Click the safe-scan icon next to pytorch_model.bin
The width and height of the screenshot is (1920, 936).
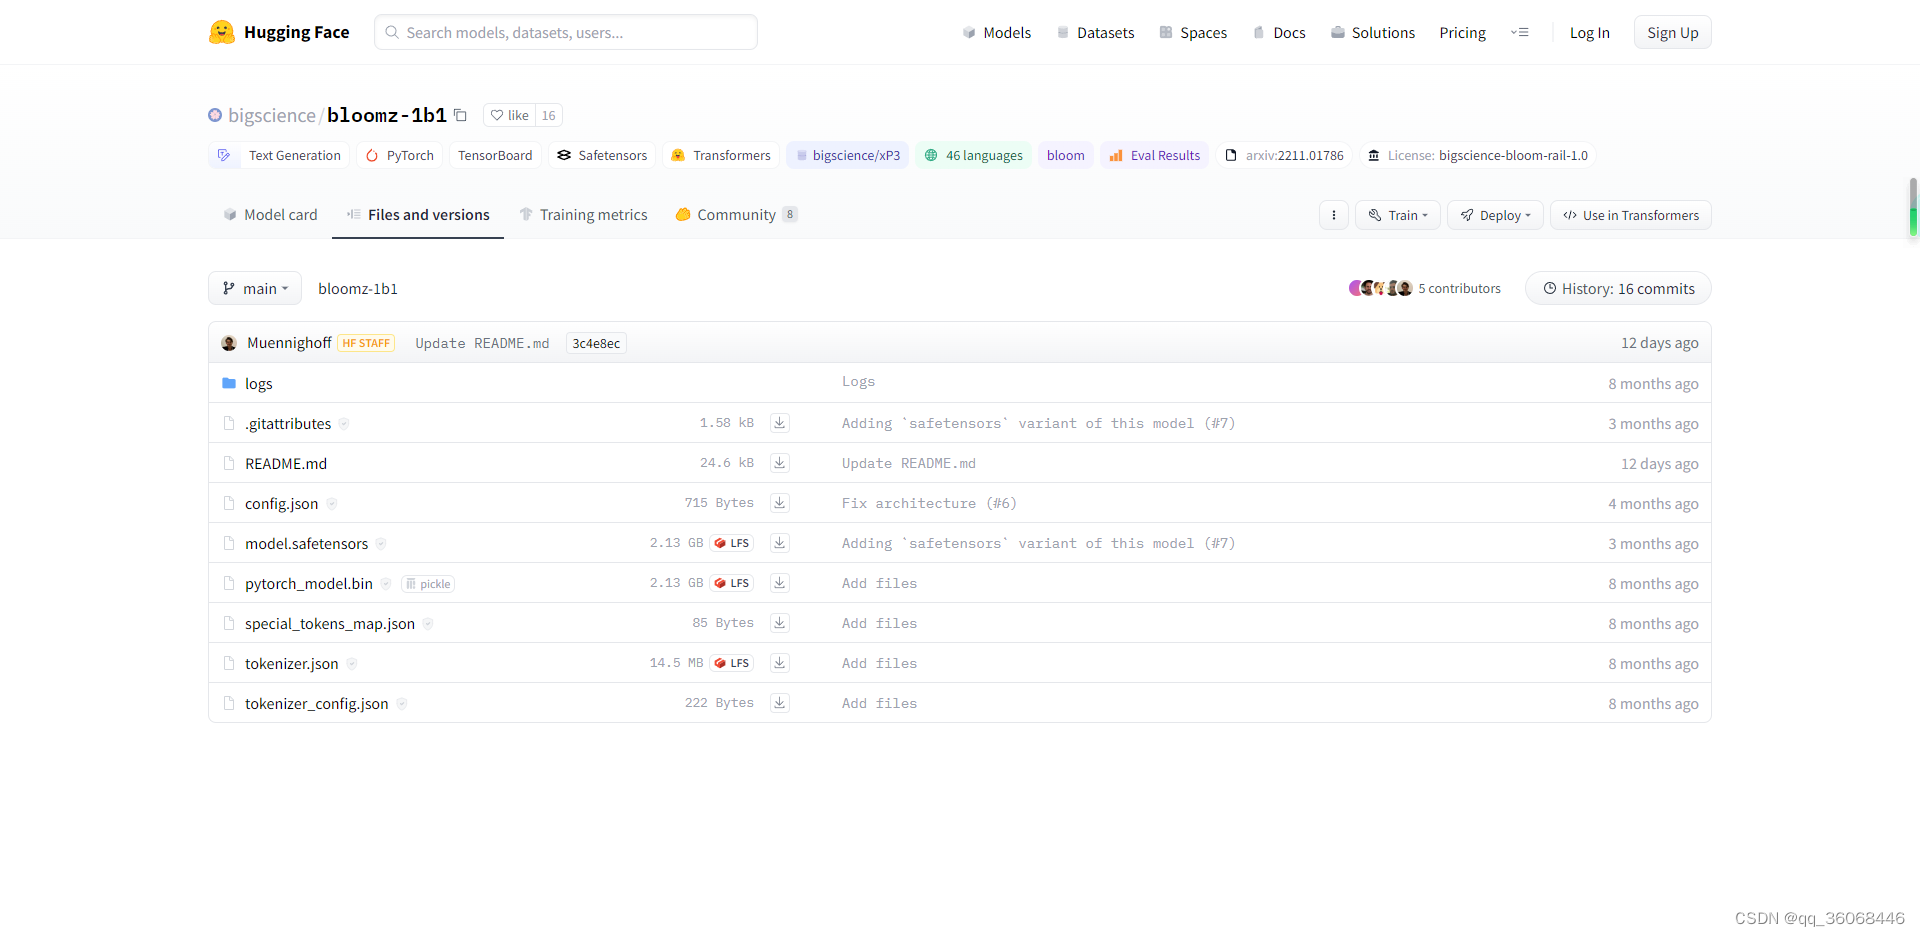coord(386,584)
